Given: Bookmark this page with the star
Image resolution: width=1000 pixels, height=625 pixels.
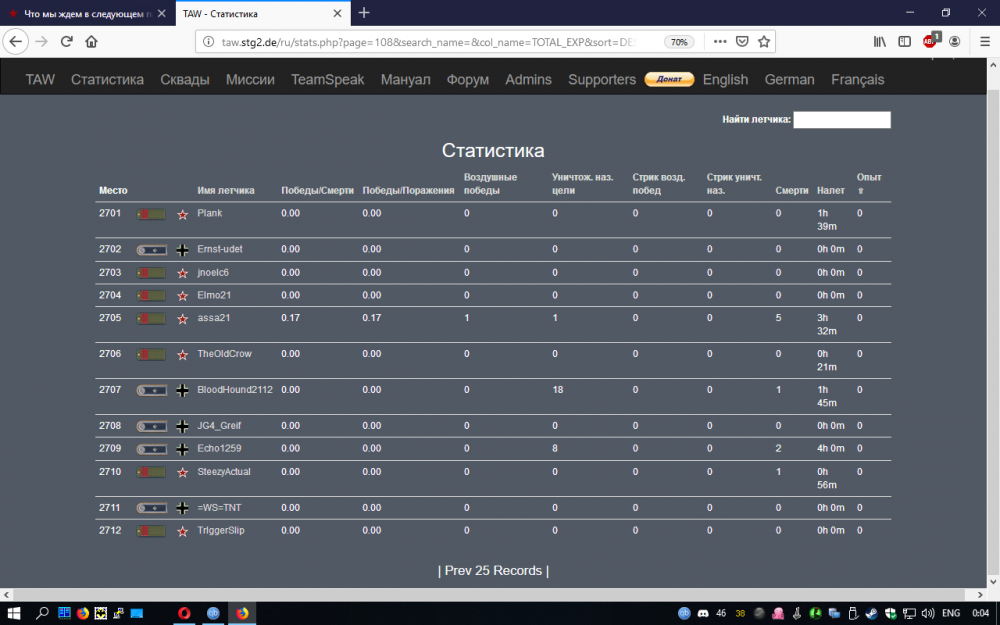Looking at the screenshot, I should click(763, 41).
